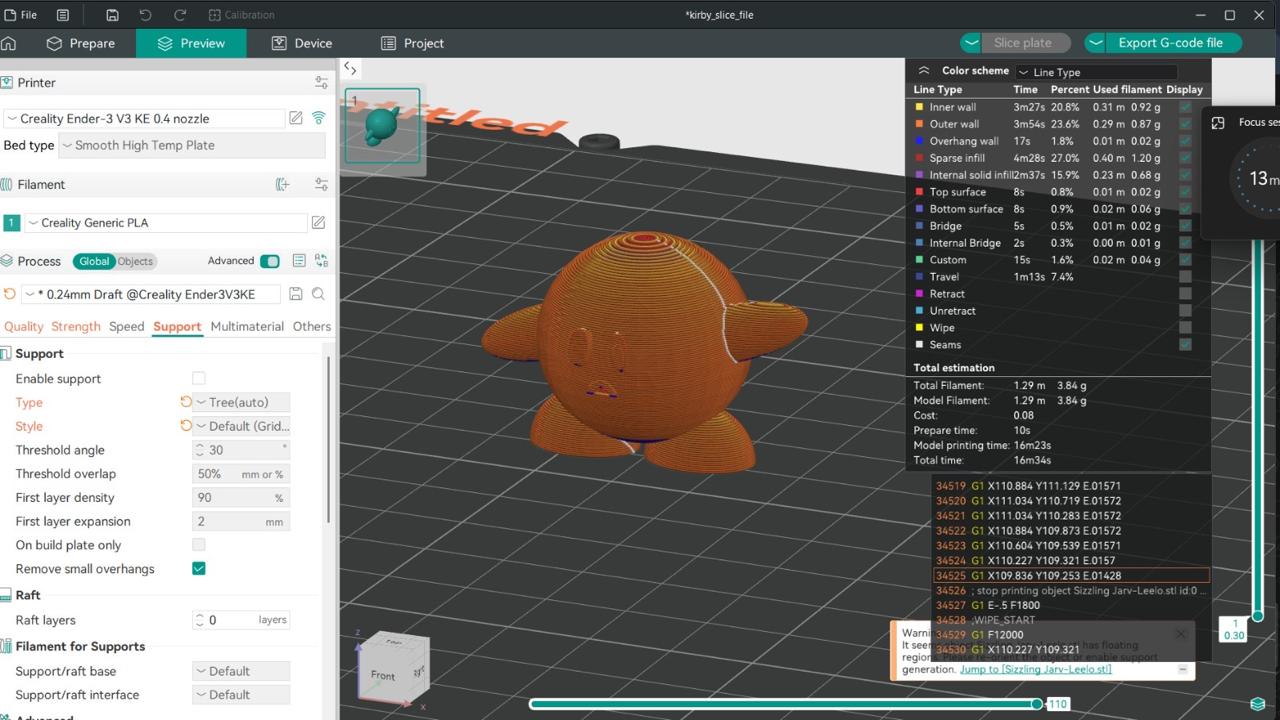Turn off the Advanced settings toggle
This screenshot has width=1280, height=720.
point(270,261)
